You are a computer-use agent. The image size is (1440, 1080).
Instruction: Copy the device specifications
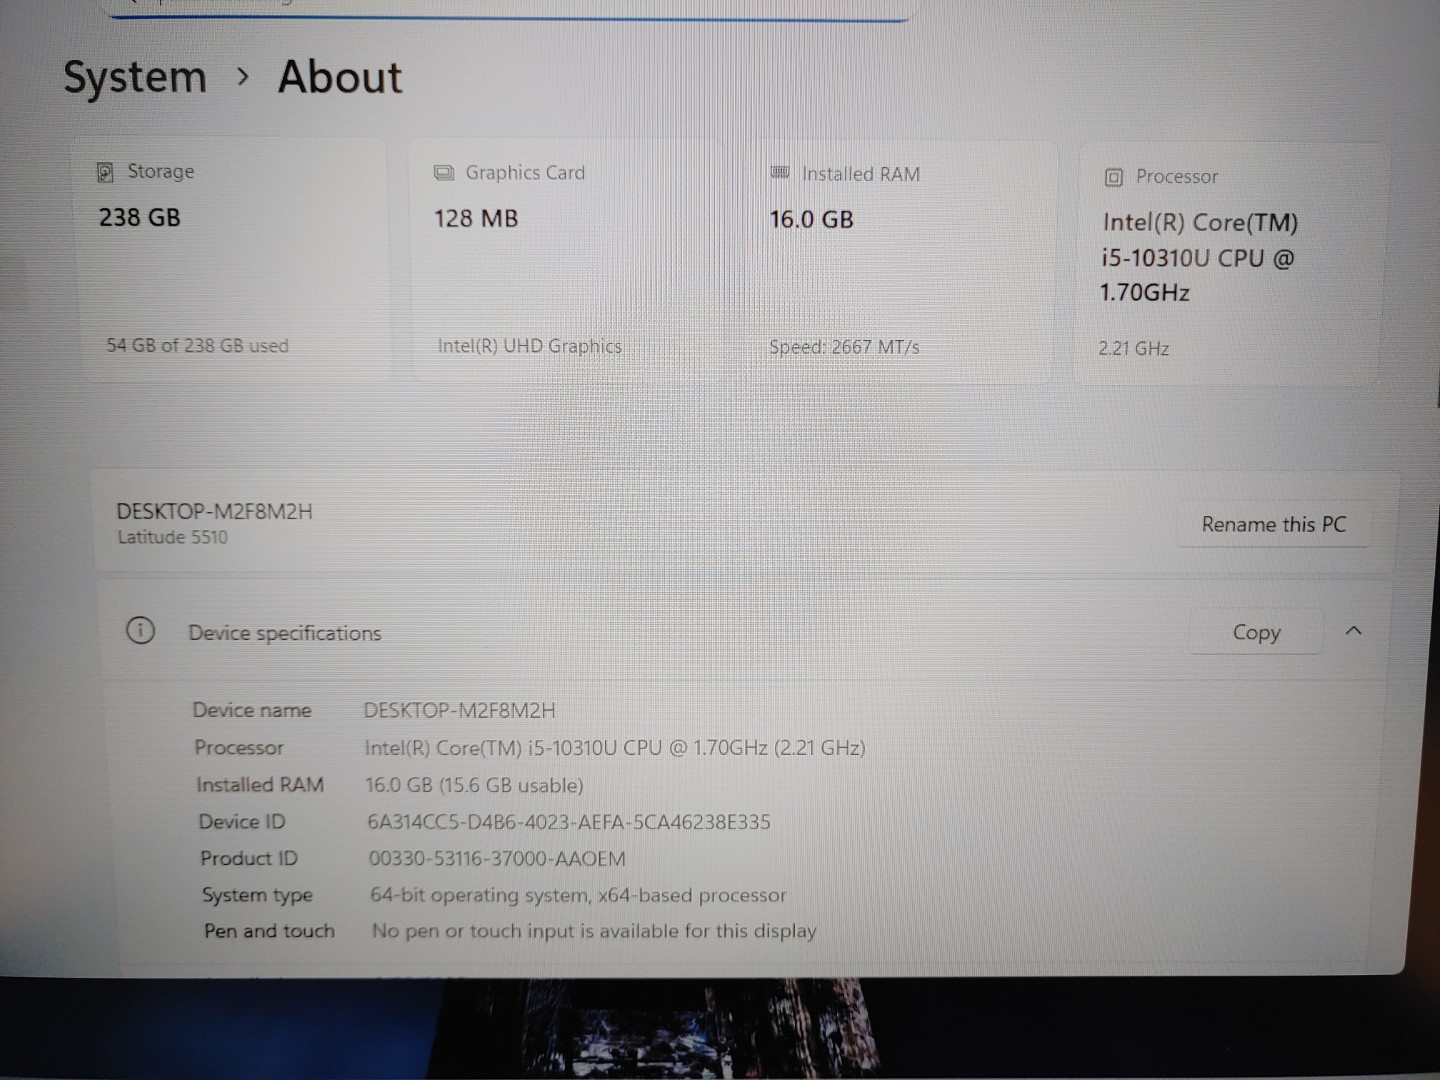tap(1255, 632)
